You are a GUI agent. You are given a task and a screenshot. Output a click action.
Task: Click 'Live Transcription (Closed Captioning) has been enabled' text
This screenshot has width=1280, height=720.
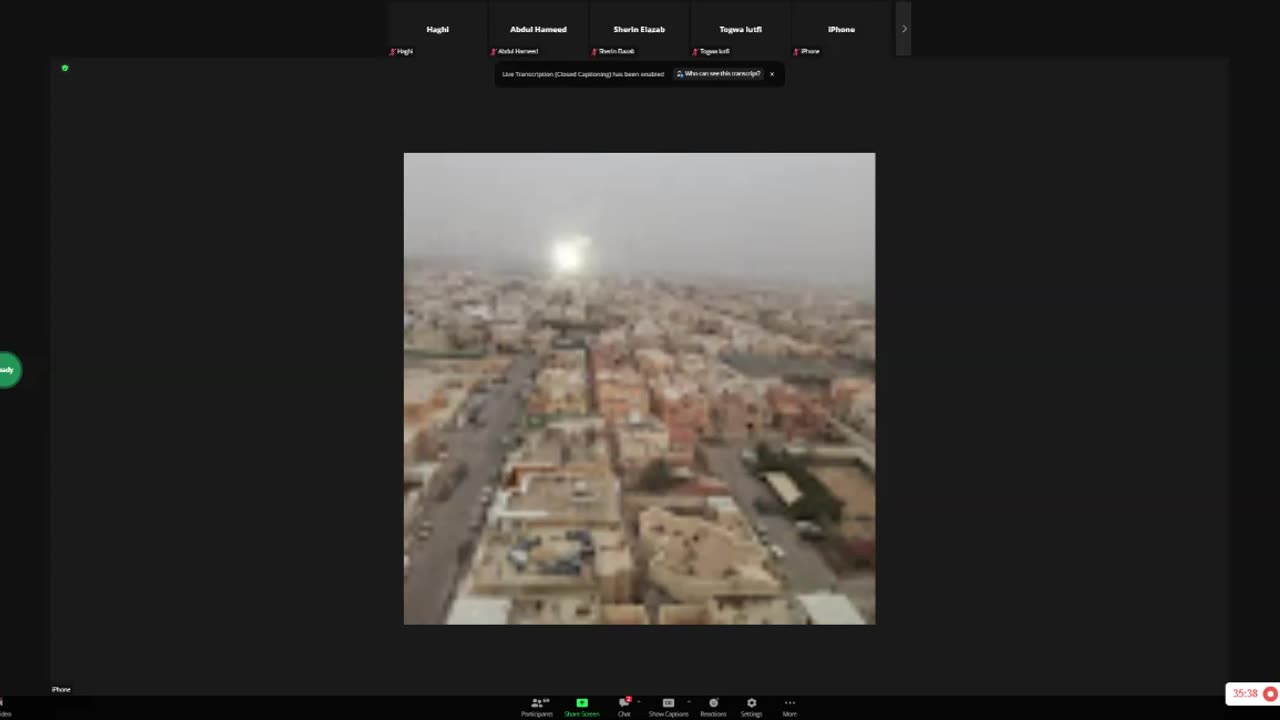tap(583, 74)
